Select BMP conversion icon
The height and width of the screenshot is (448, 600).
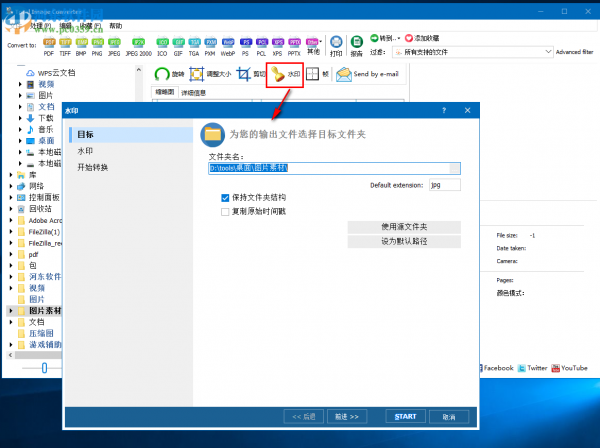81,46
